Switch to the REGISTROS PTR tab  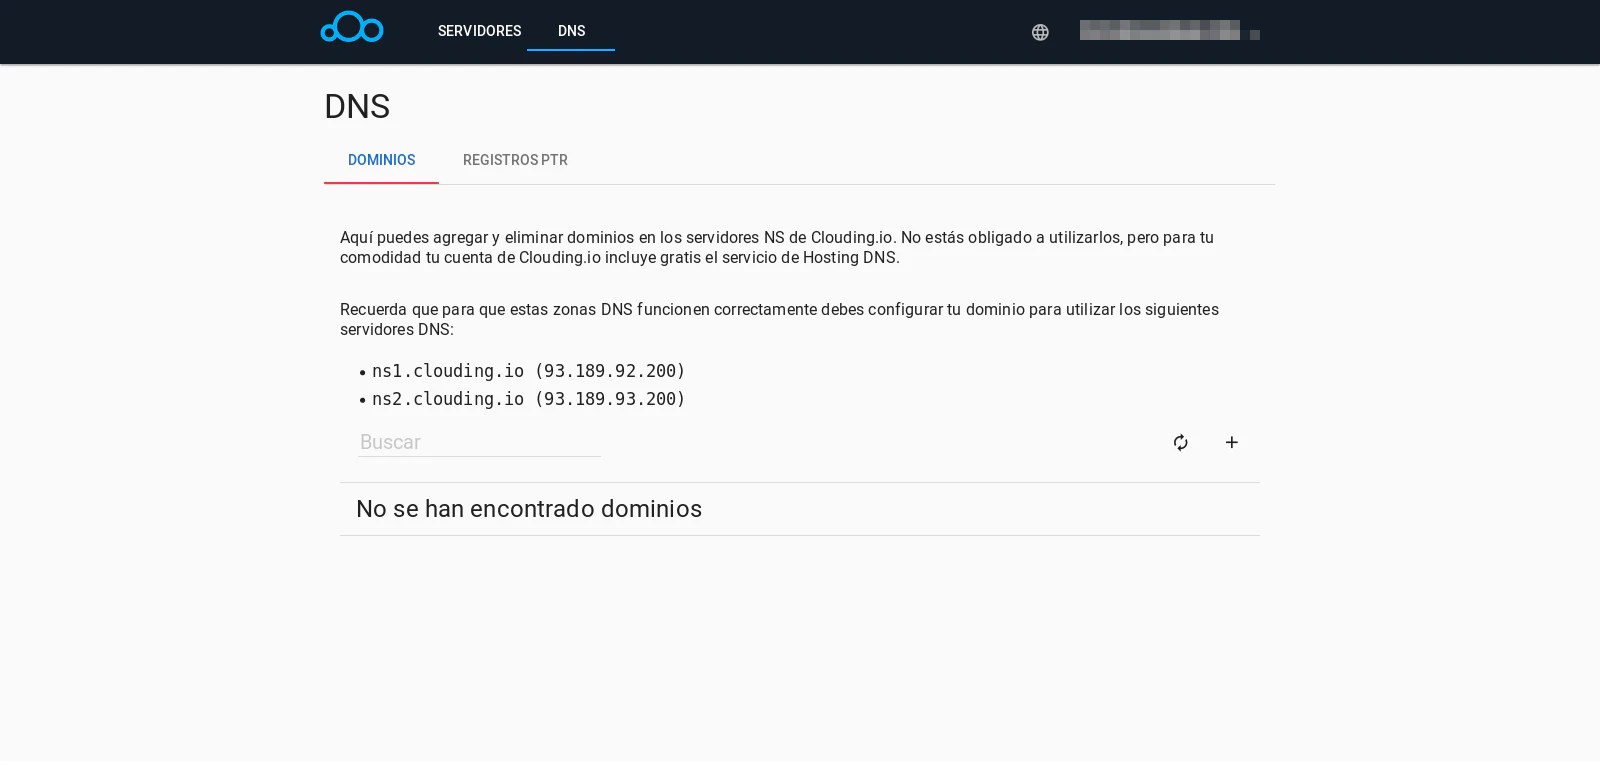click(515, 160)
